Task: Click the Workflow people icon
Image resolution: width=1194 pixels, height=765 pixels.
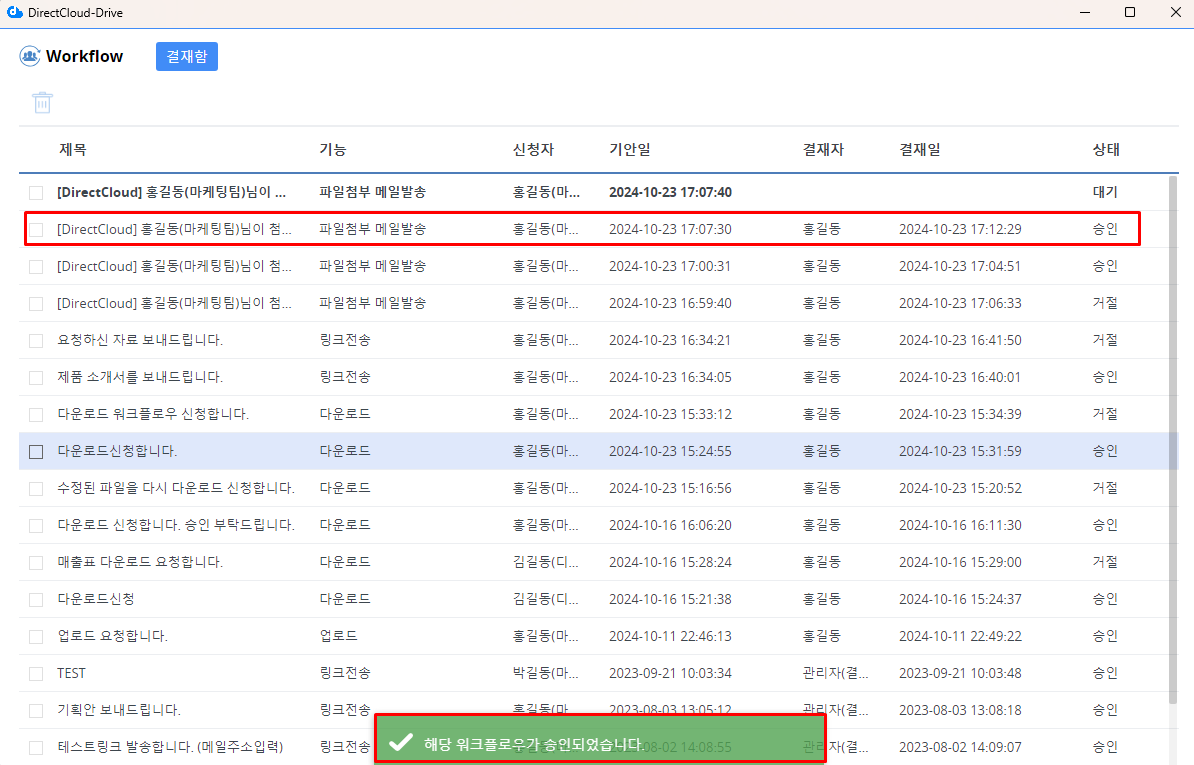Action: (x=29, y=56)
